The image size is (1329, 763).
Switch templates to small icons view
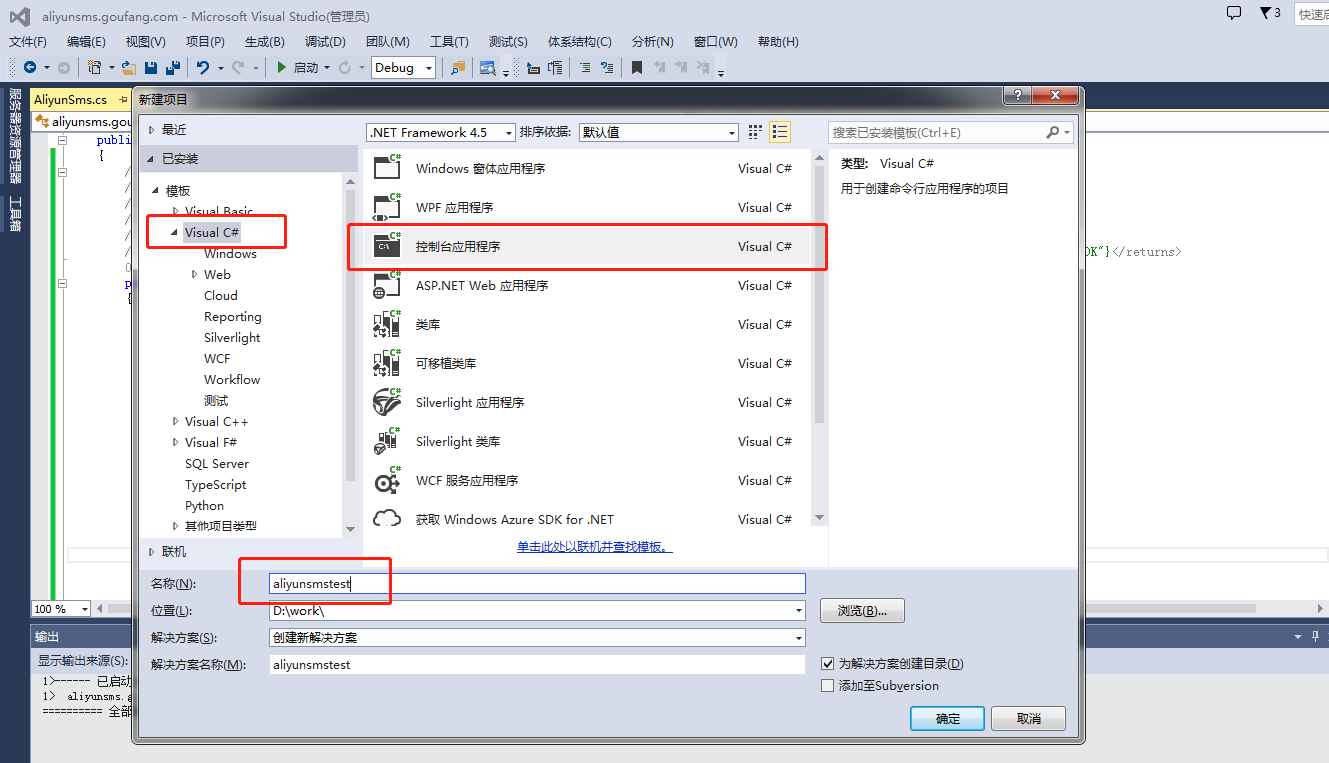[756, 132]
